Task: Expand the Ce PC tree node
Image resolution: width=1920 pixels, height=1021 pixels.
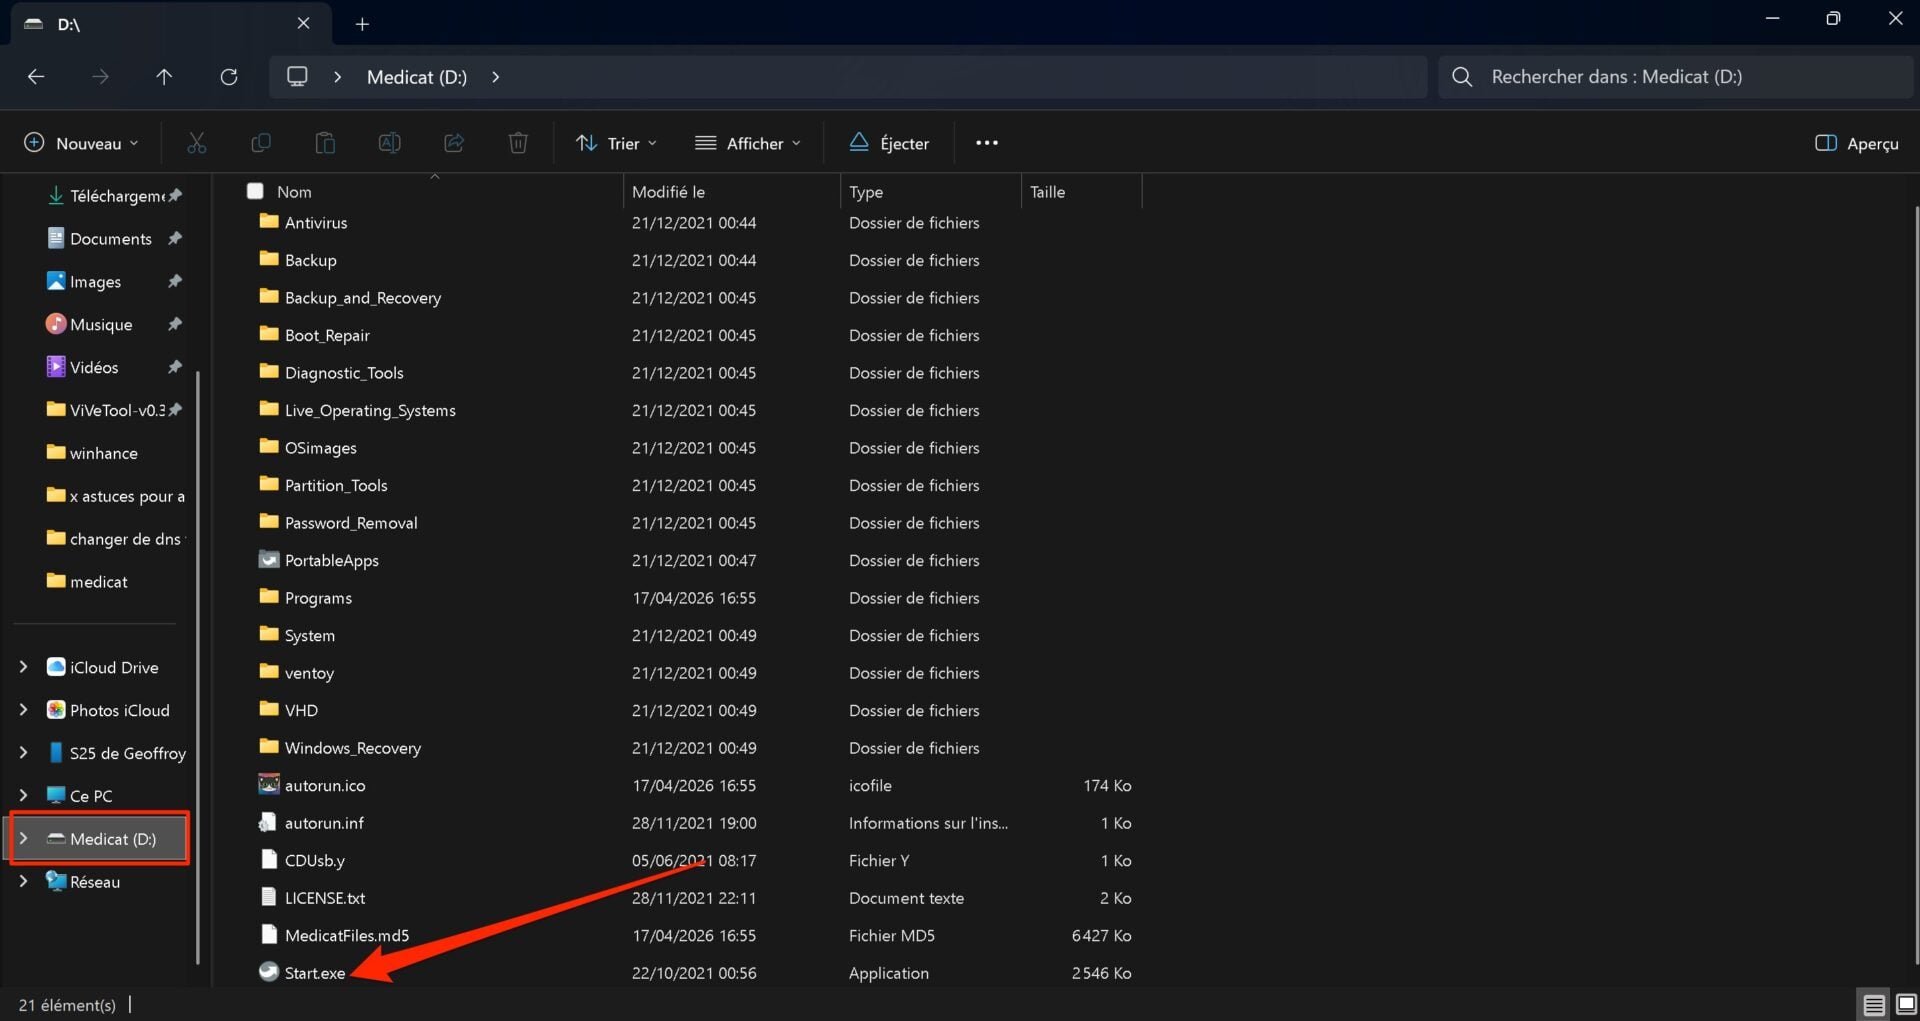Action: tap(23, 795)
